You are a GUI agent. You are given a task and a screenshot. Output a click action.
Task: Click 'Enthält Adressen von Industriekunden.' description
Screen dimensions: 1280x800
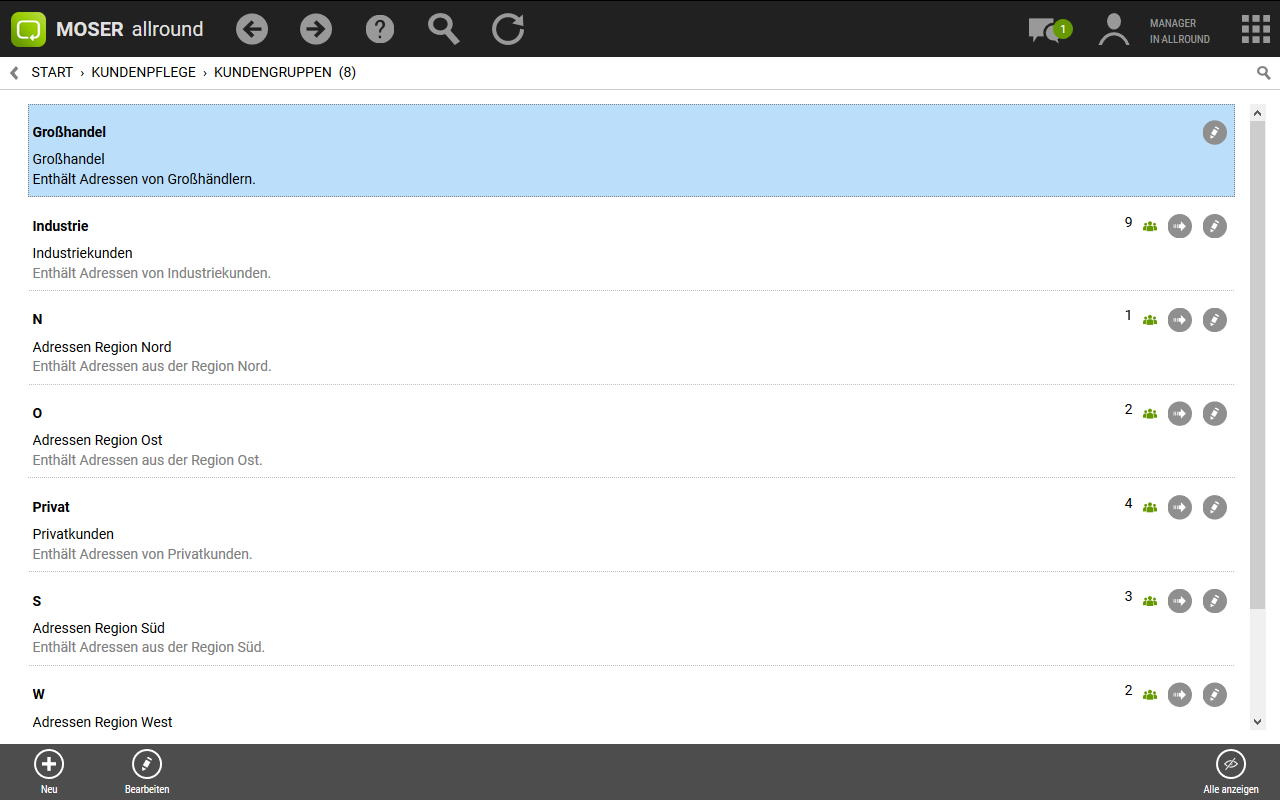(x=152, y=273)
